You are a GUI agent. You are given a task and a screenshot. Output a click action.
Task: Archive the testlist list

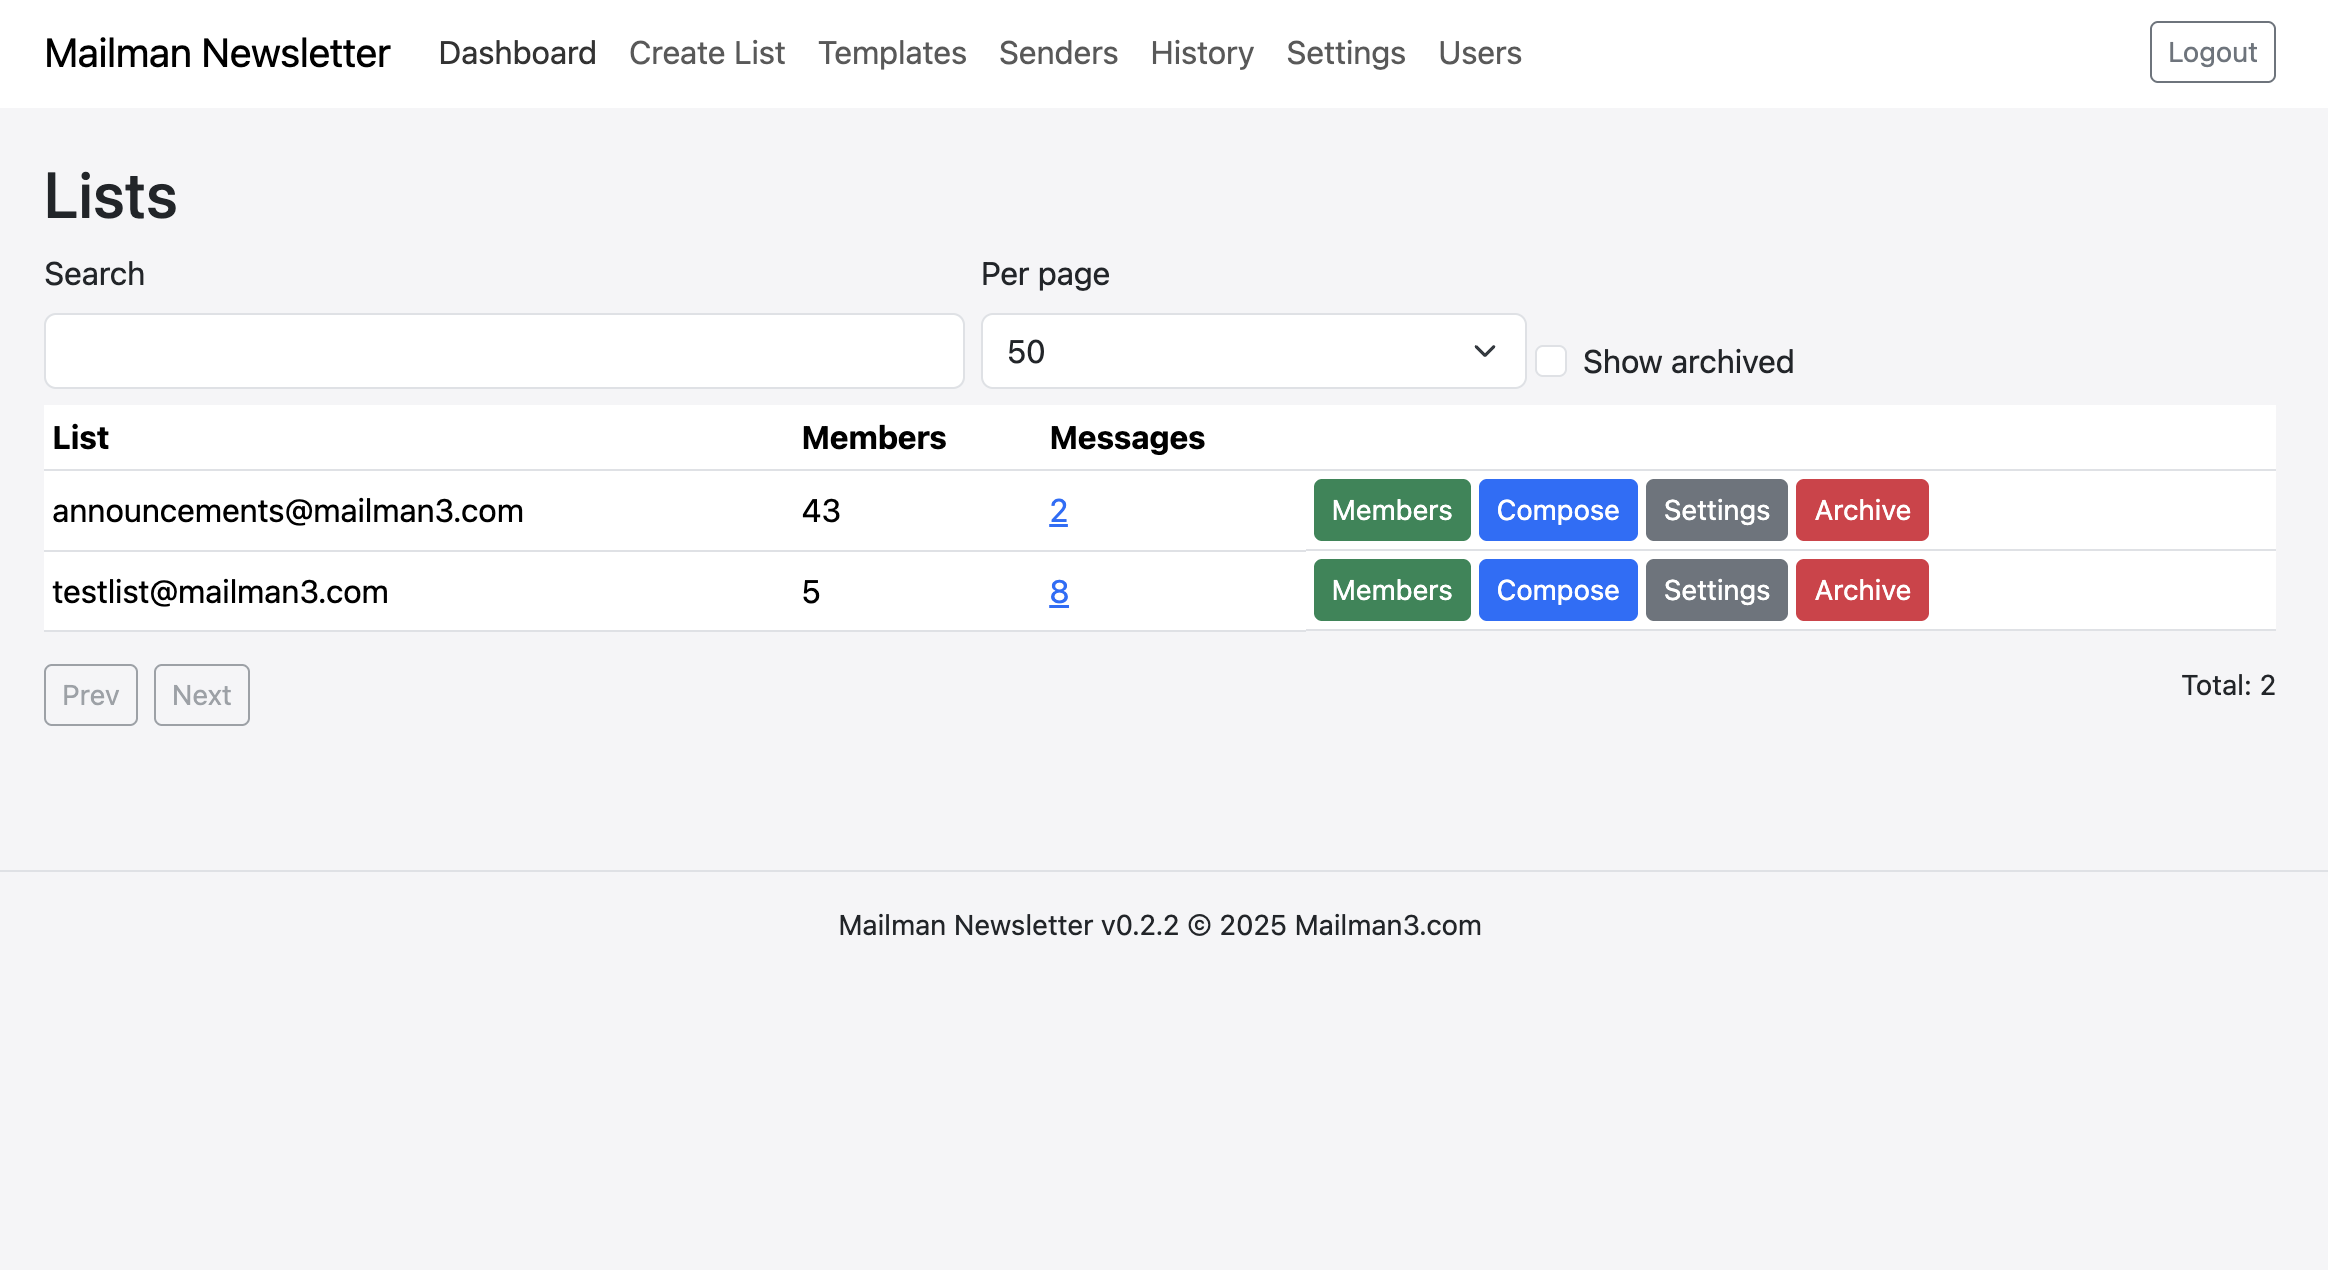1861,590
